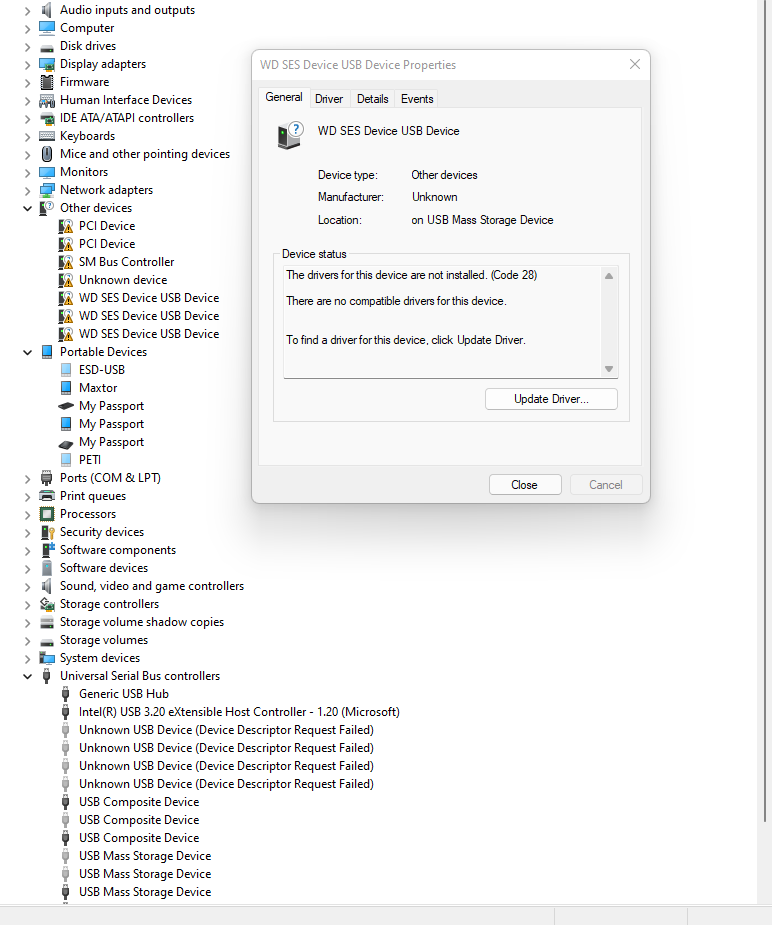
Task: Click the Update Driver button
Action: [551, 399]
